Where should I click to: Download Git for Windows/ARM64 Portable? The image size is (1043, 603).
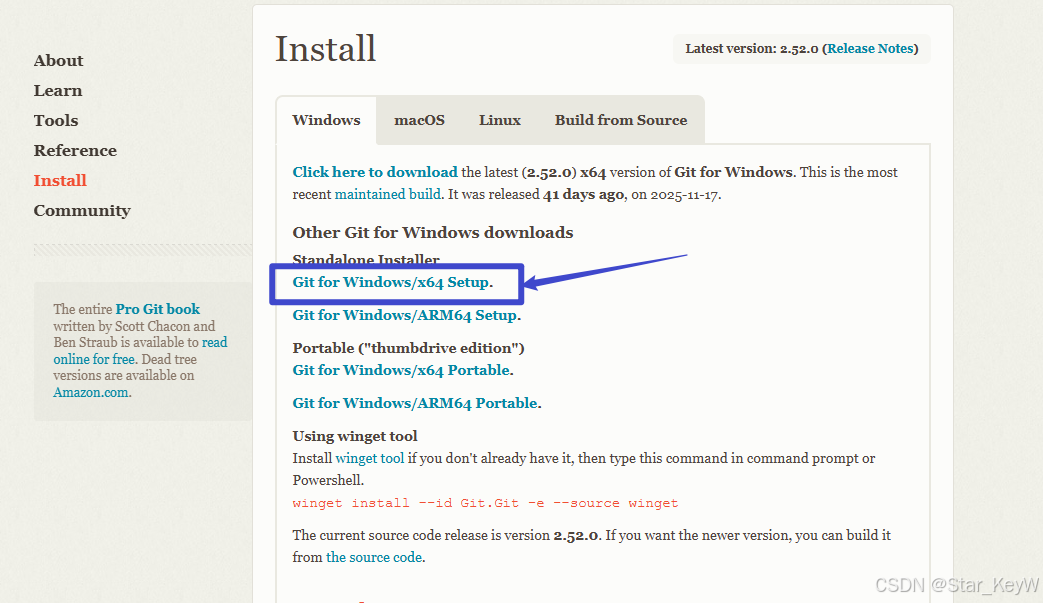click(415, 403)
